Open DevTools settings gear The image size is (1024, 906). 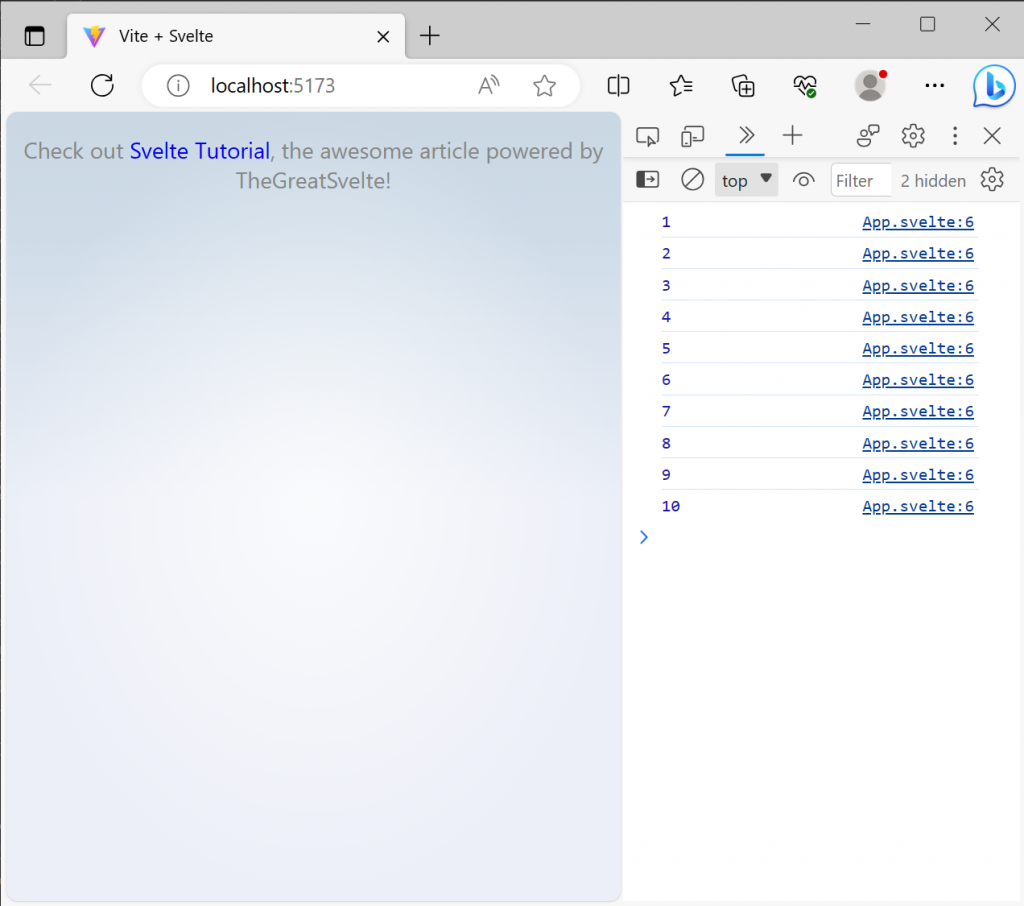[x=912, y=136]
